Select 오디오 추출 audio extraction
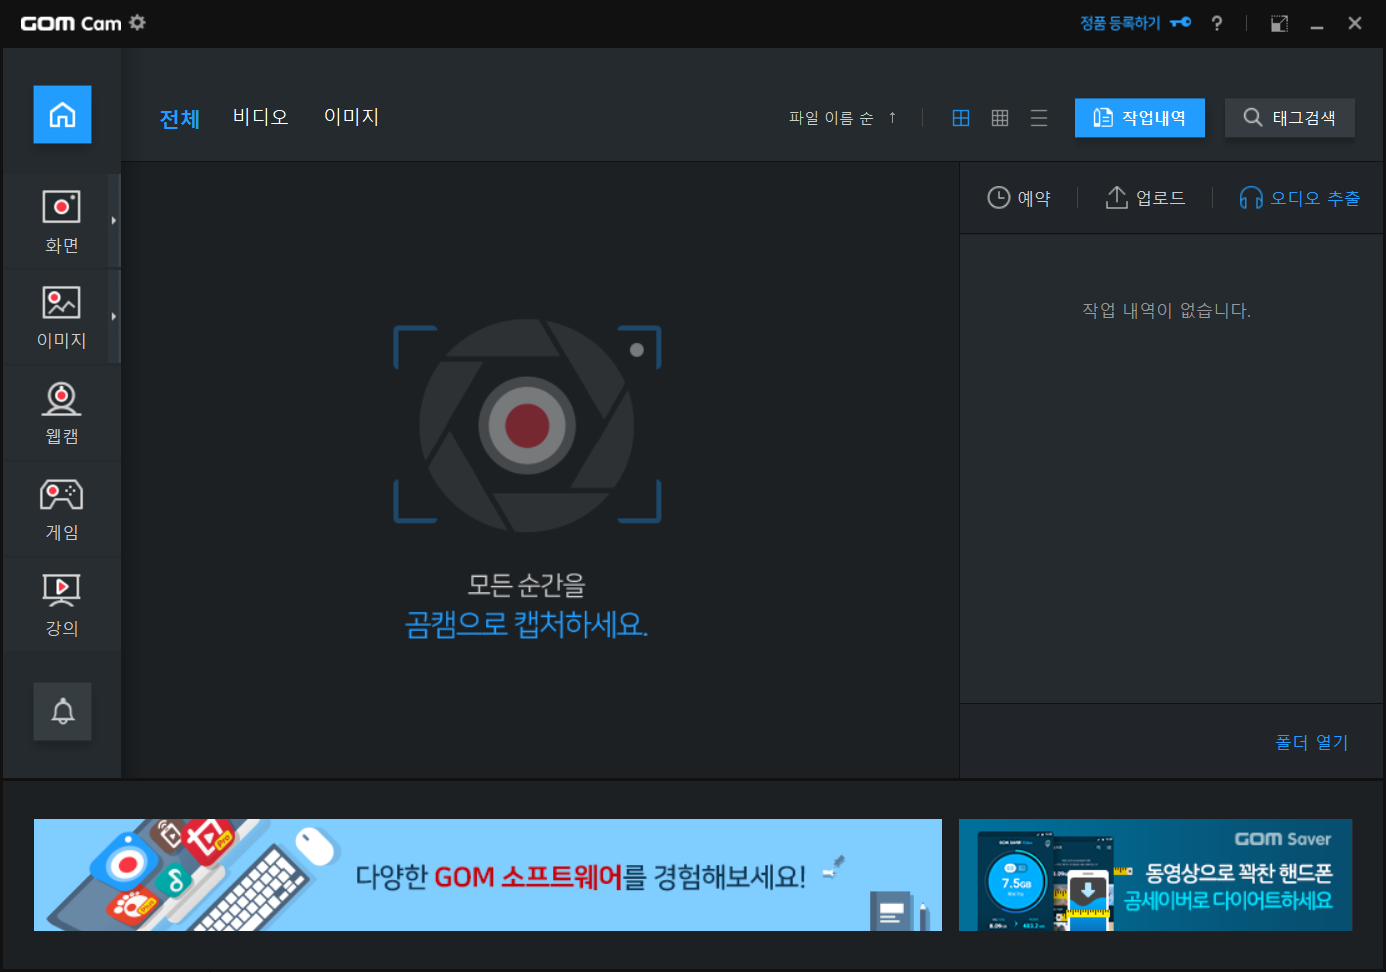 coord(1299,198)
